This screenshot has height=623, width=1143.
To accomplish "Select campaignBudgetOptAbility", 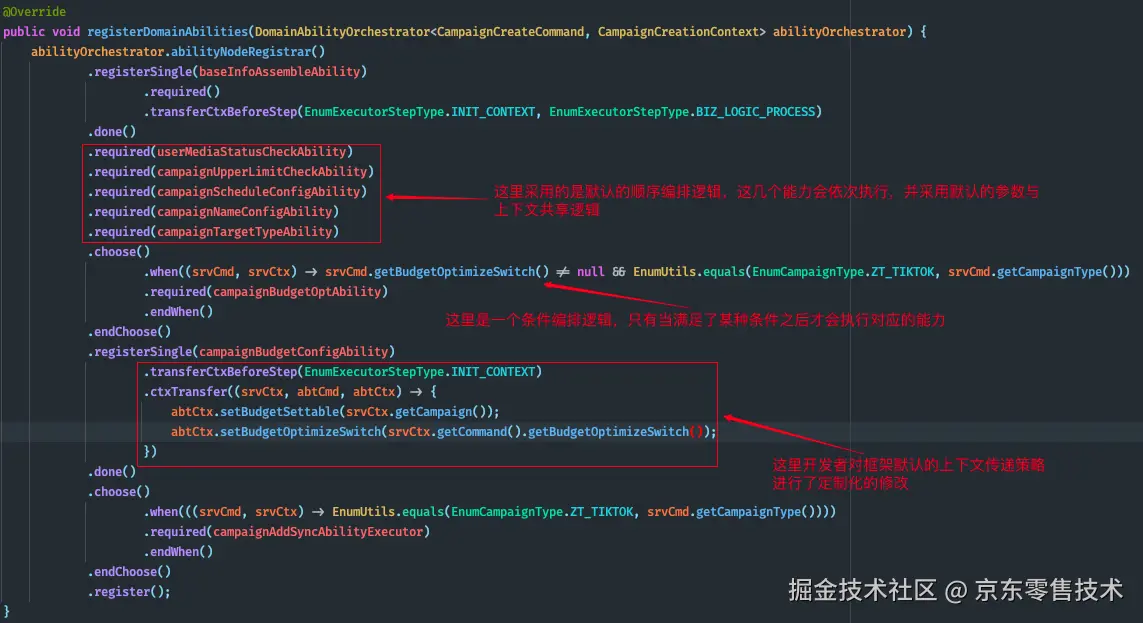I will tap(297, 292).
